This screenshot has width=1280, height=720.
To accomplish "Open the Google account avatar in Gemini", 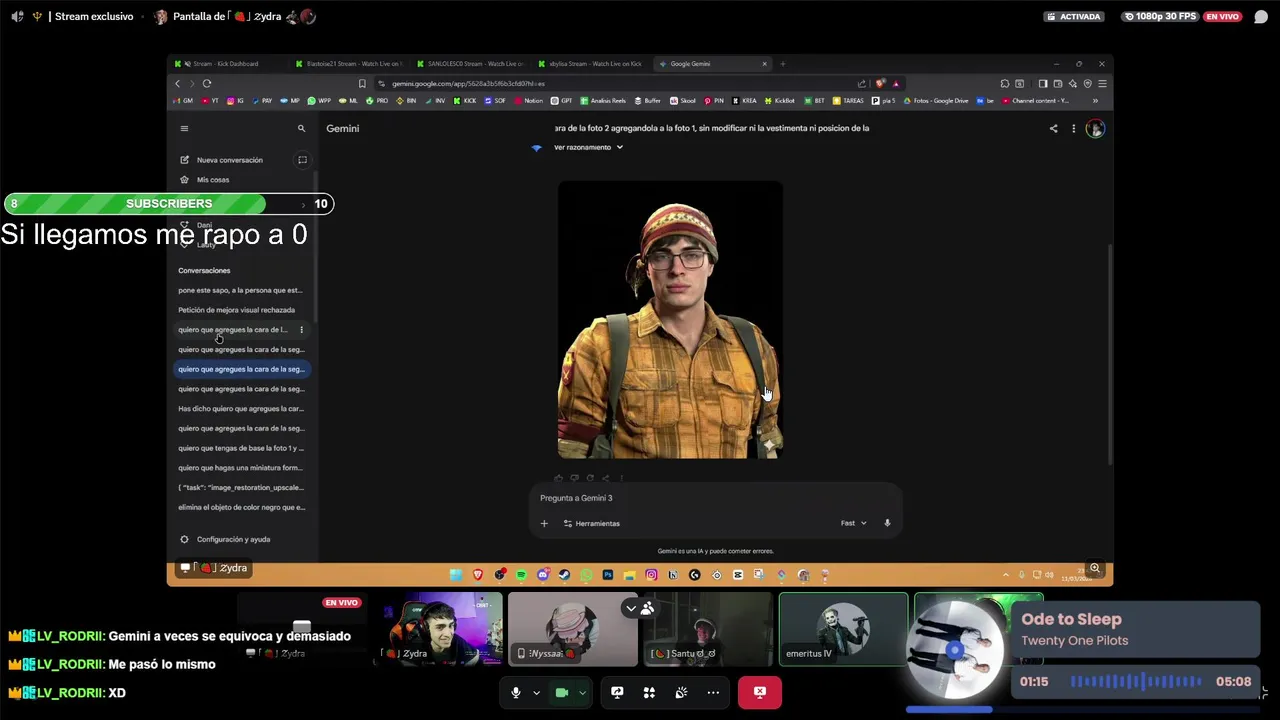I will pos(1095,128).
